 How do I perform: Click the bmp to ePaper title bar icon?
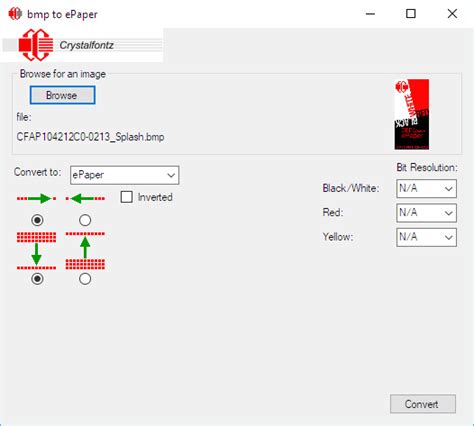[15, 14]
